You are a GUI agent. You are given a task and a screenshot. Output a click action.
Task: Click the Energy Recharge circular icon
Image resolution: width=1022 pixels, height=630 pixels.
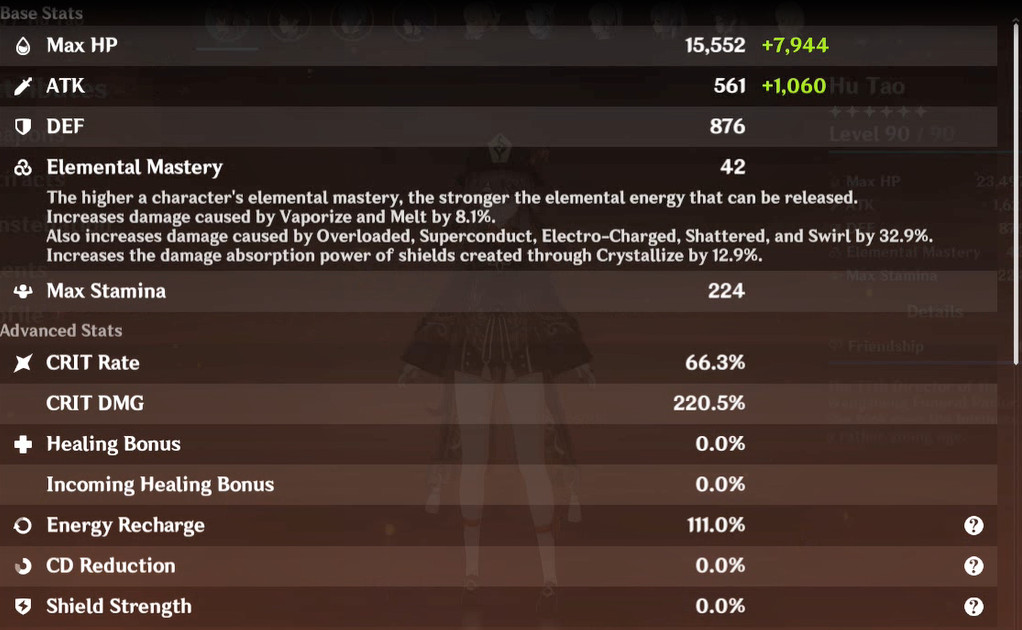click(x=23, y=525)
